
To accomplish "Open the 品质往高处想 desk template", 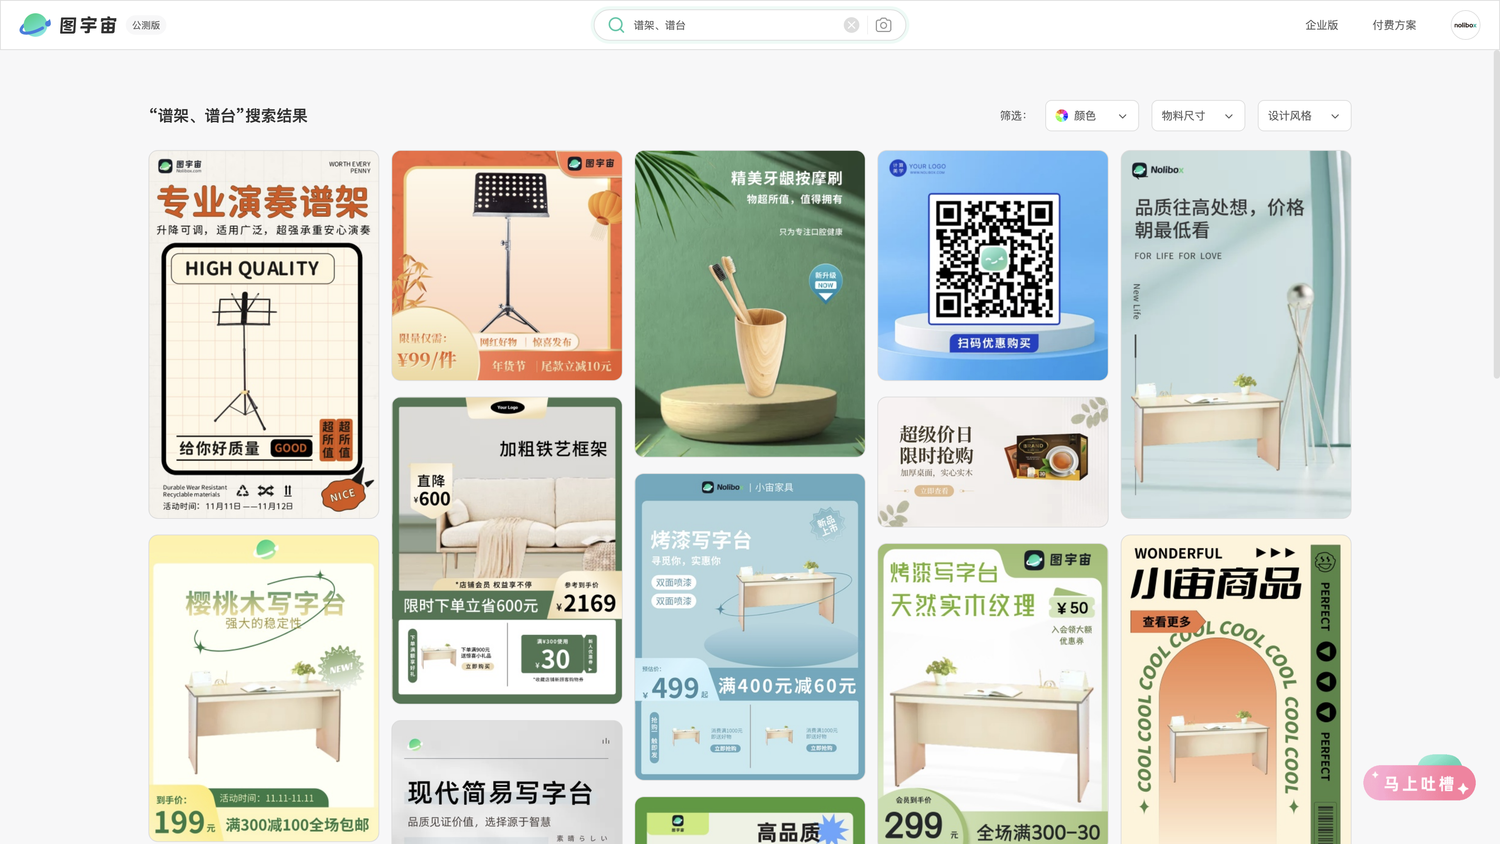I will [x=1236, y=334].
